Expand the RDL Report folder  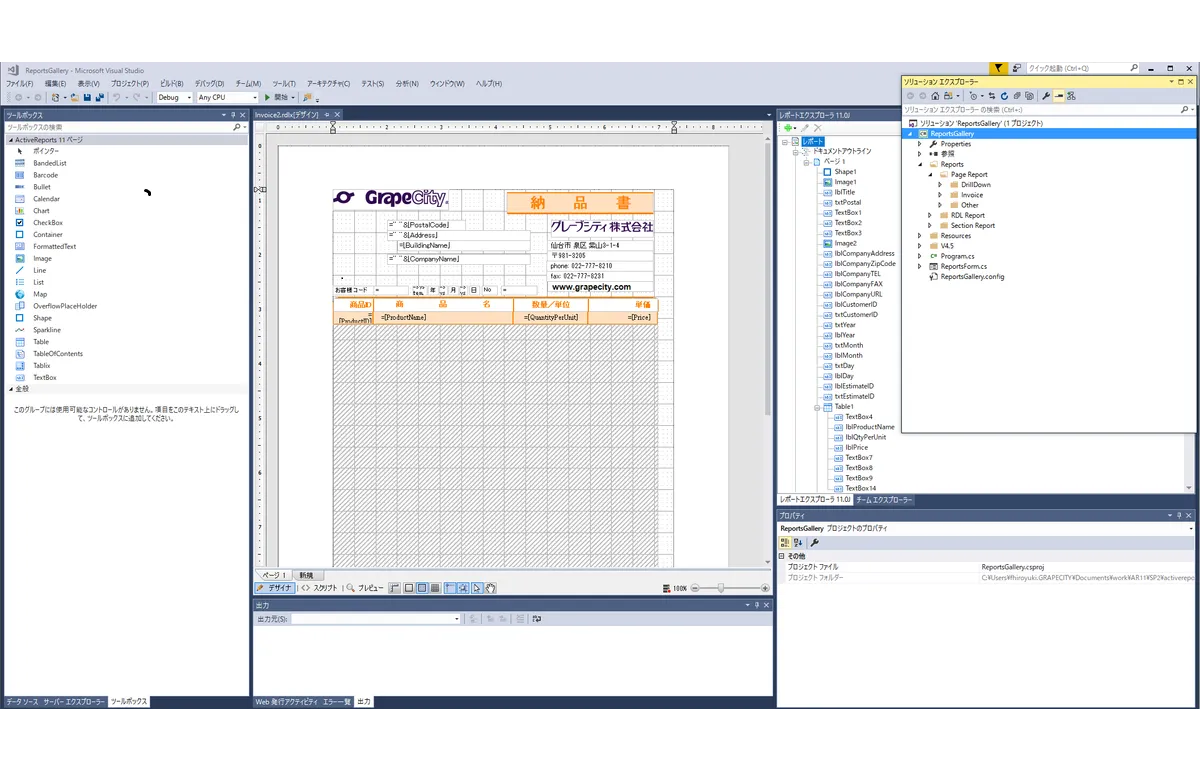click(930, 215)
